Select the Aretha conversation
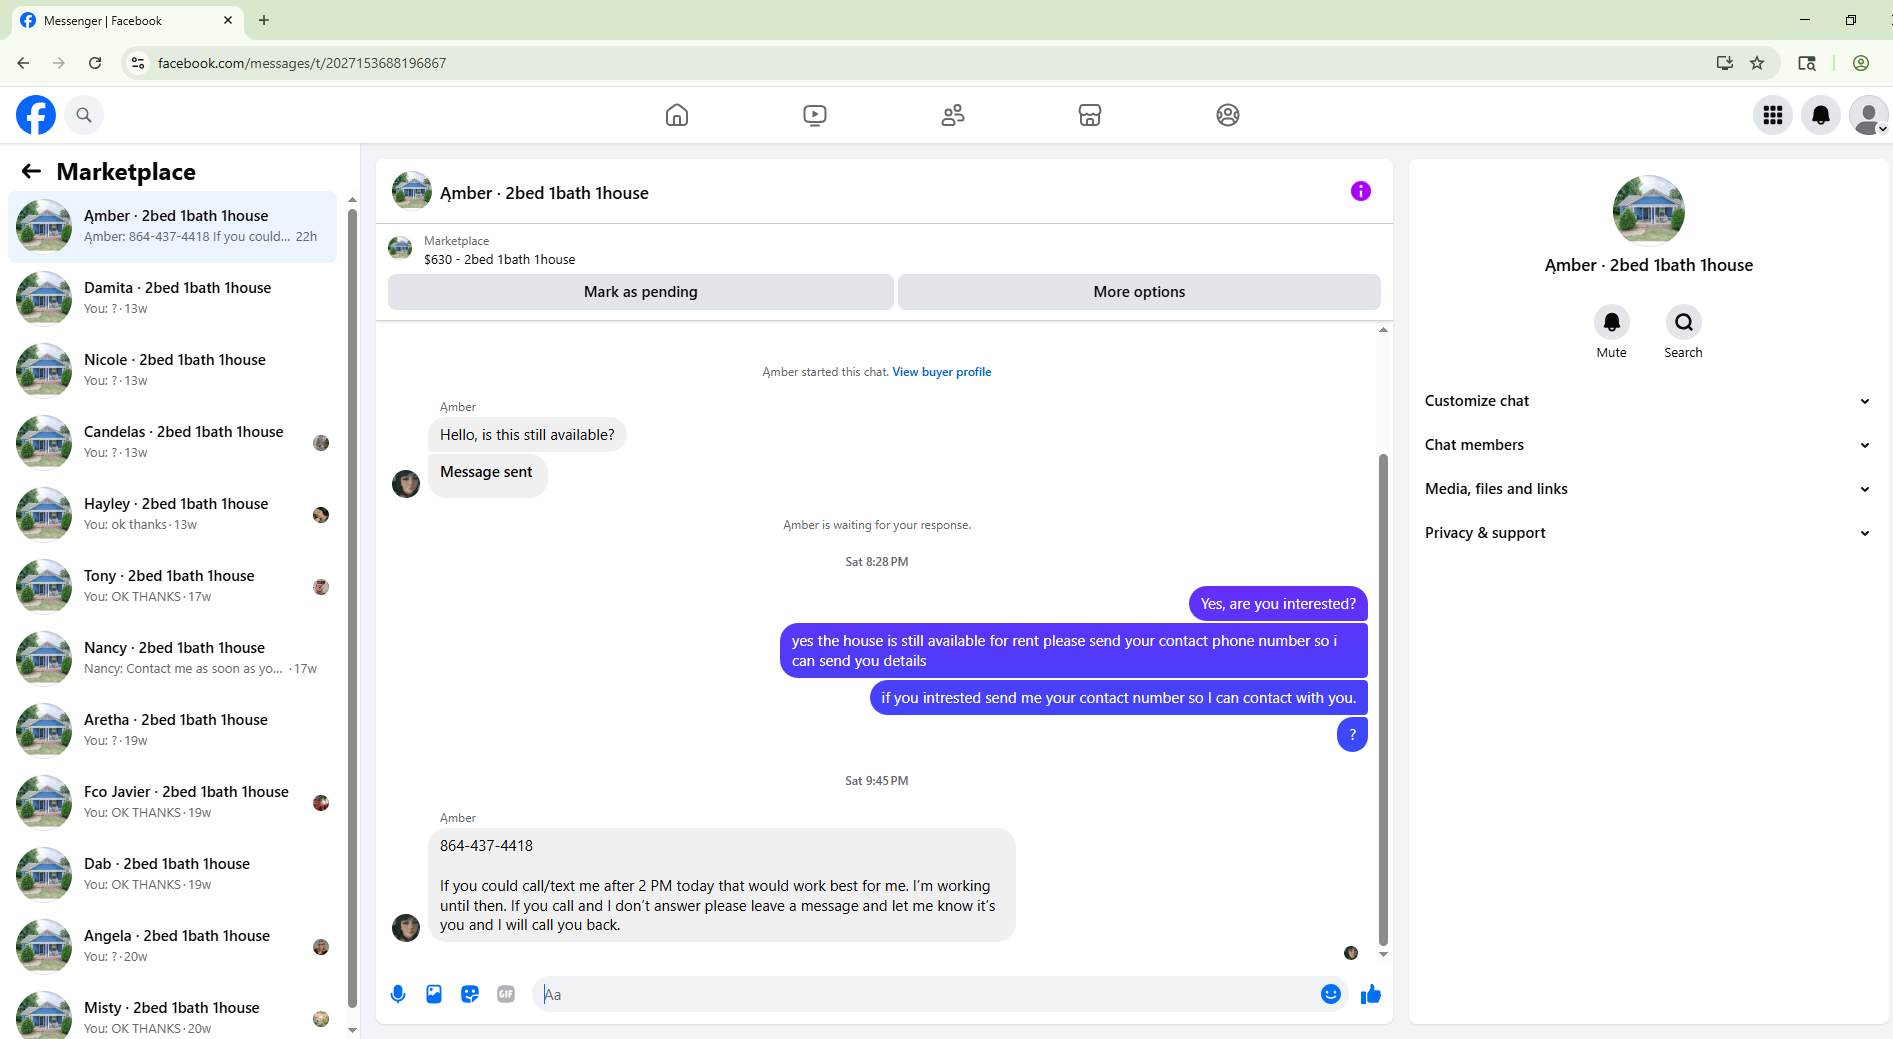Viewport: 1893px width, 1039px height. pos(172,730)
